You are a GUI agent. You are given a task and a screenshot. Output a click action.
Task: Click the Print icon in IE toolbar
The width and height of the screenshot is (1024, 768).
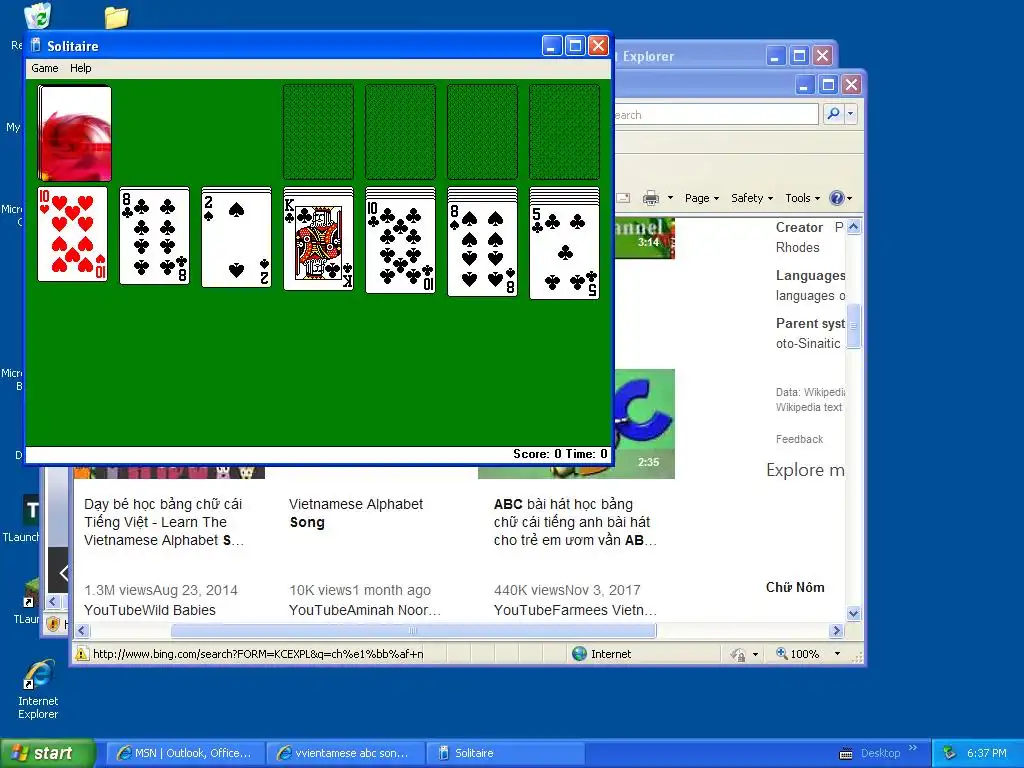pos(650,198)
